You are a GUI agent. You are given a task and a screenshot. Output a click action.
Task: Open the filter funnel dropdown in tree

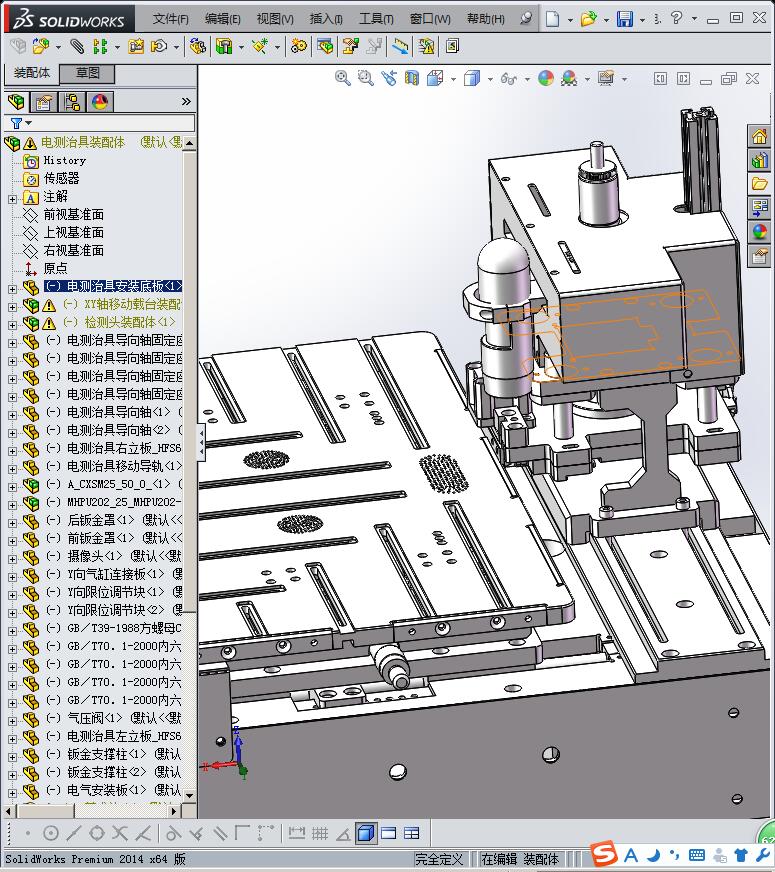click(21, 123)
